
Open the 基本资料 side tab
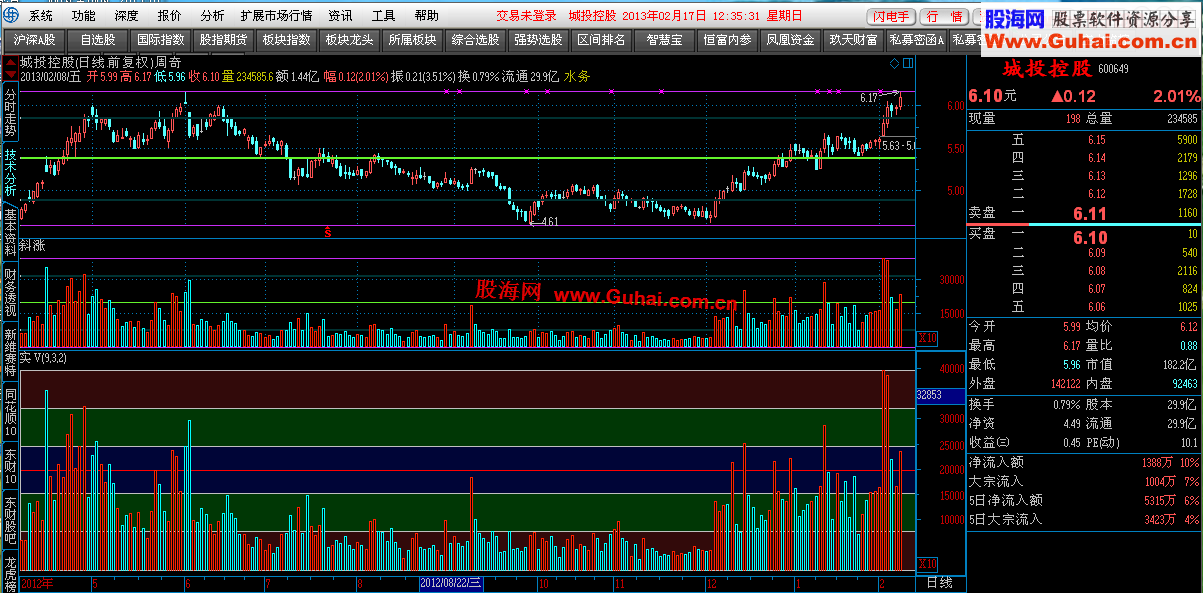(10, 231)
